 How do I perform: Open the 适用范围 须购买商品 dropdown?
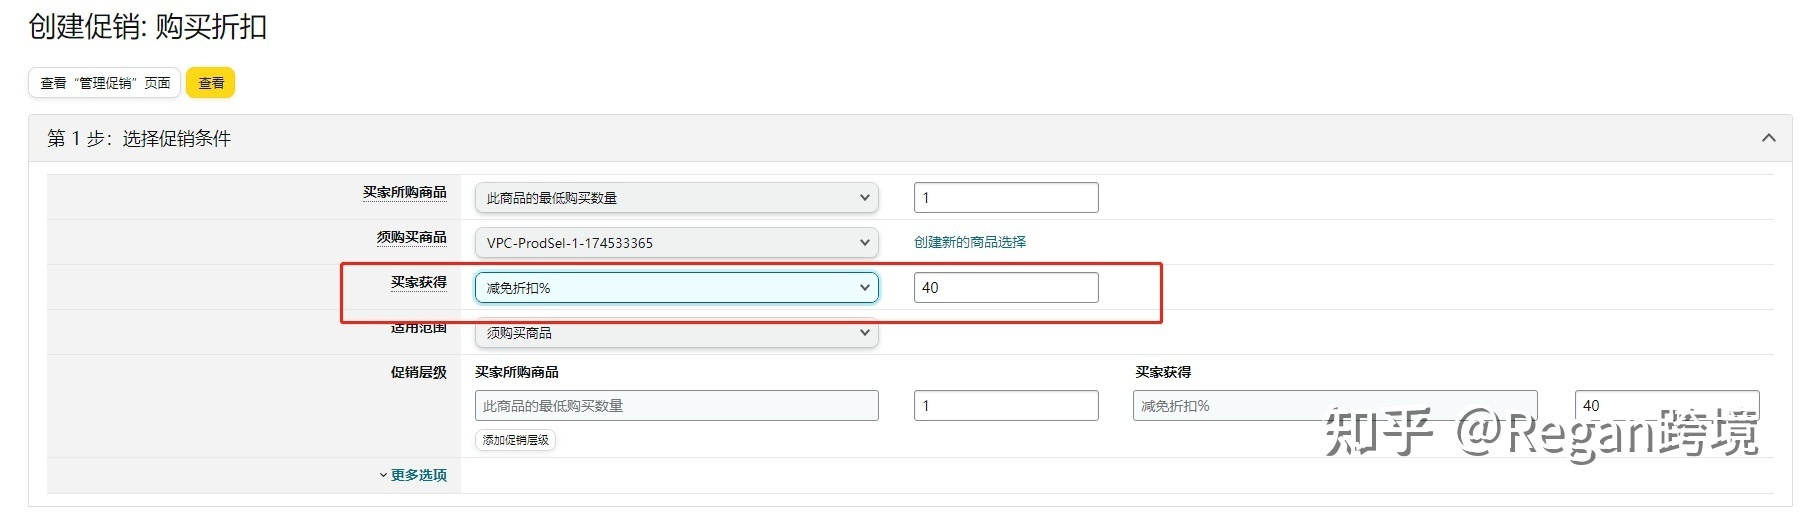[677, 333]
